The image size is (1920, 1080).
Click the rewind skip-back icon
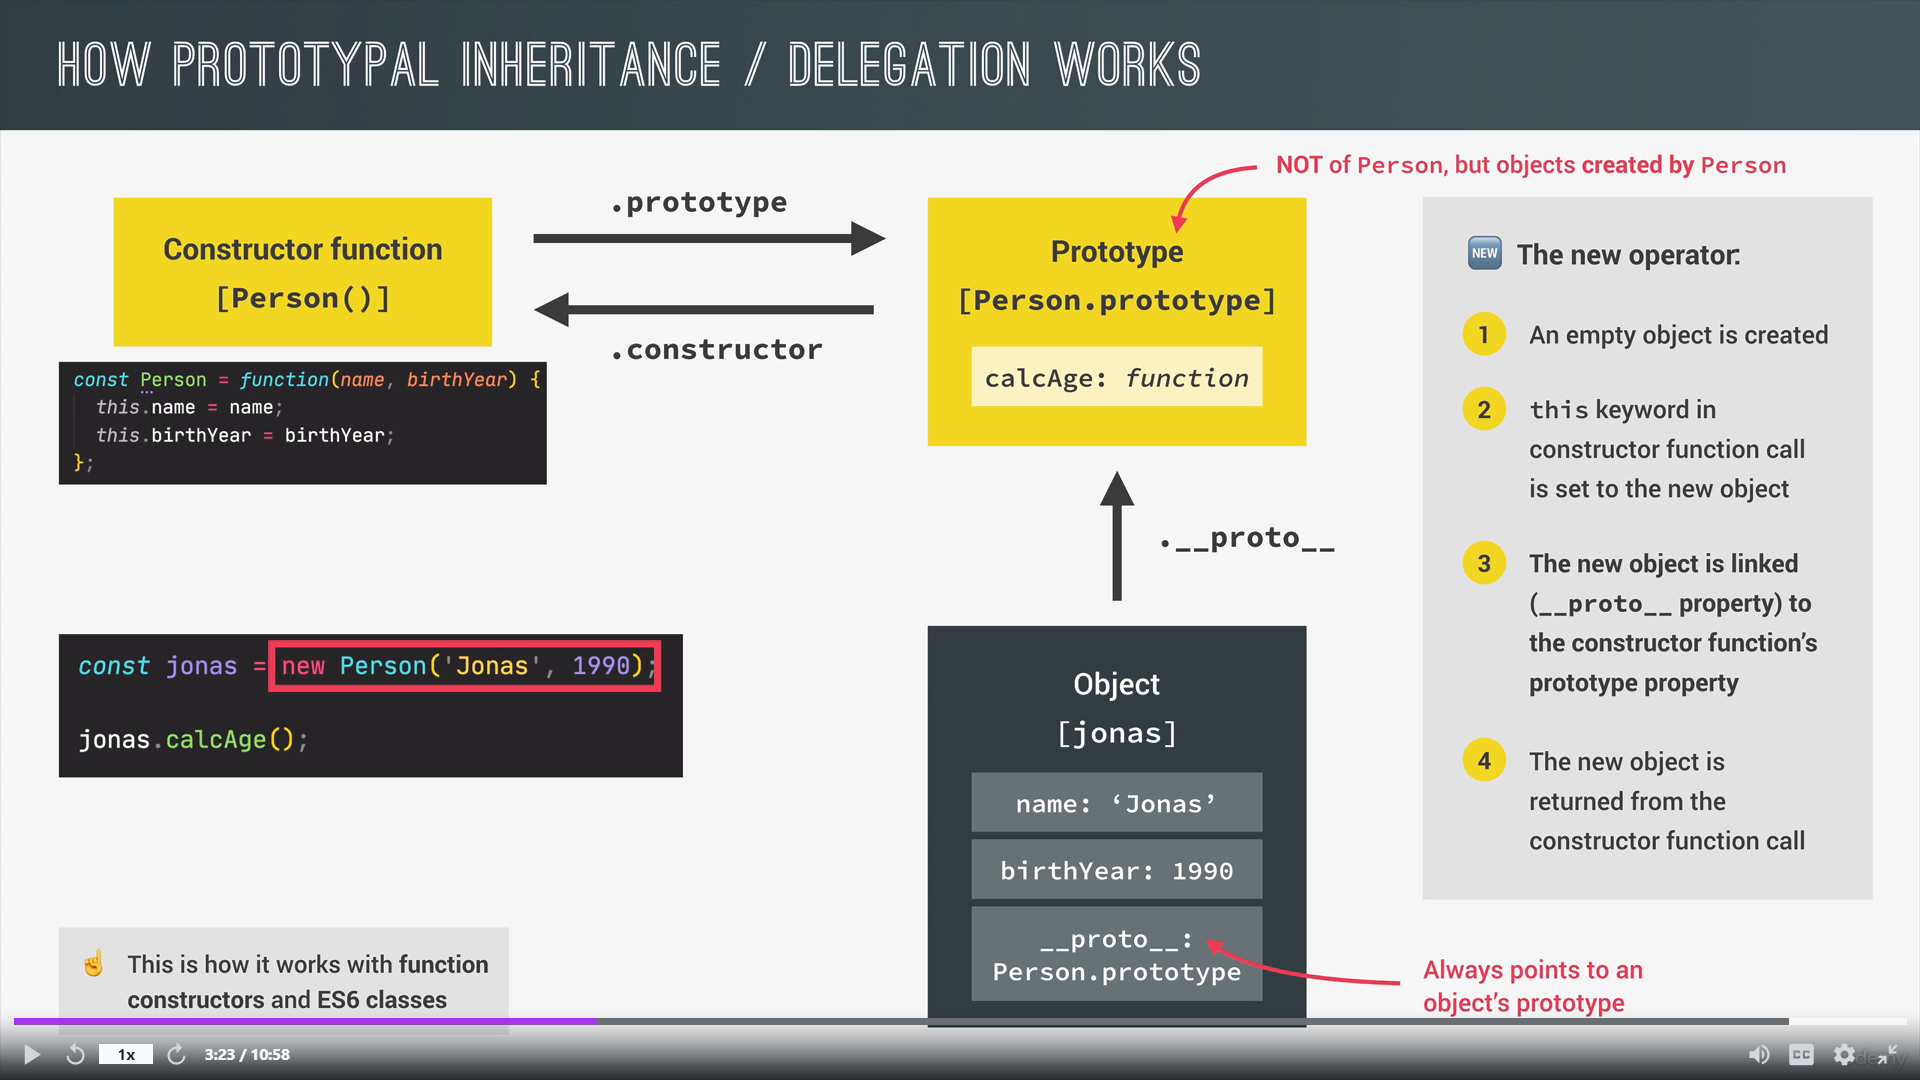click(x=75, y=1055)
